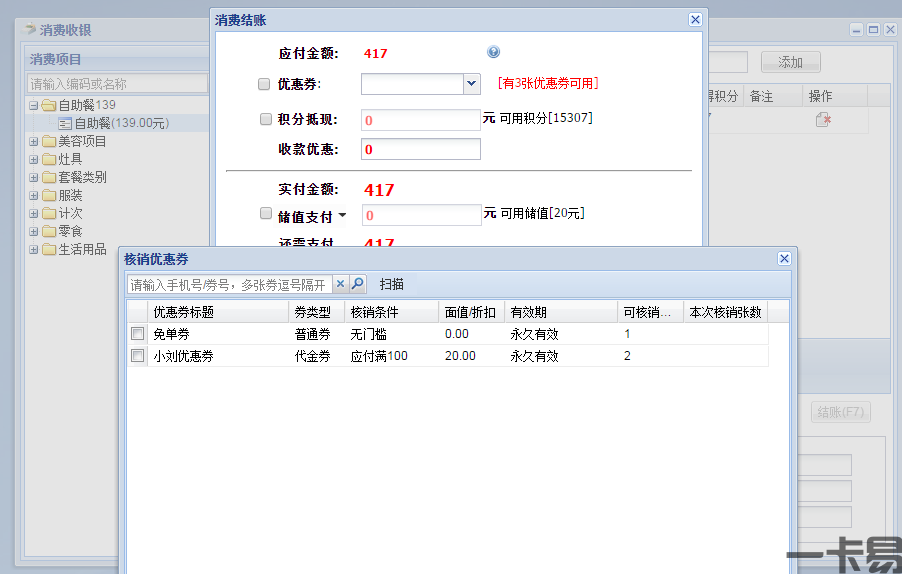Check the 小刘优惠券 coupon row
Screen dimensions: 902x574
tap(137, 356)
